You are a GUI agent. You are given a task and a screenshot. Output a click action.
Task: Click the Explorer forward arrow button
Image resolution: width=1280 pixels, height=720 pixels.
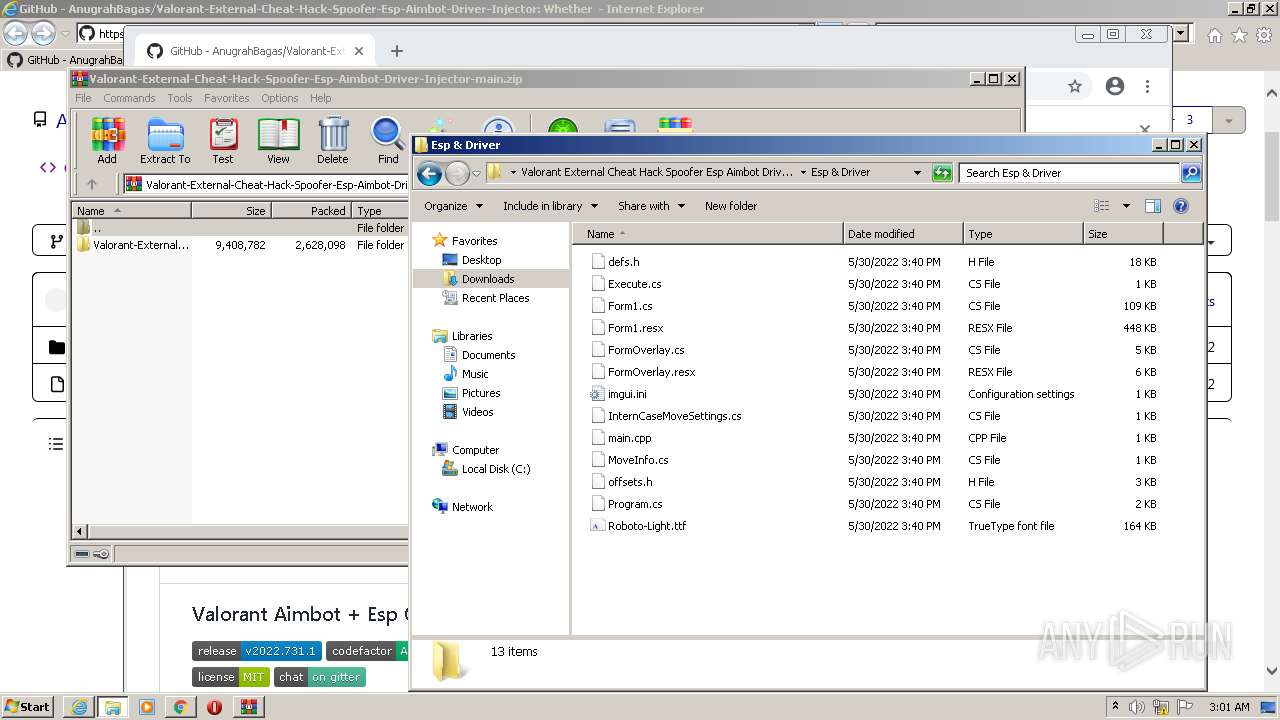(x=457, y=173)
